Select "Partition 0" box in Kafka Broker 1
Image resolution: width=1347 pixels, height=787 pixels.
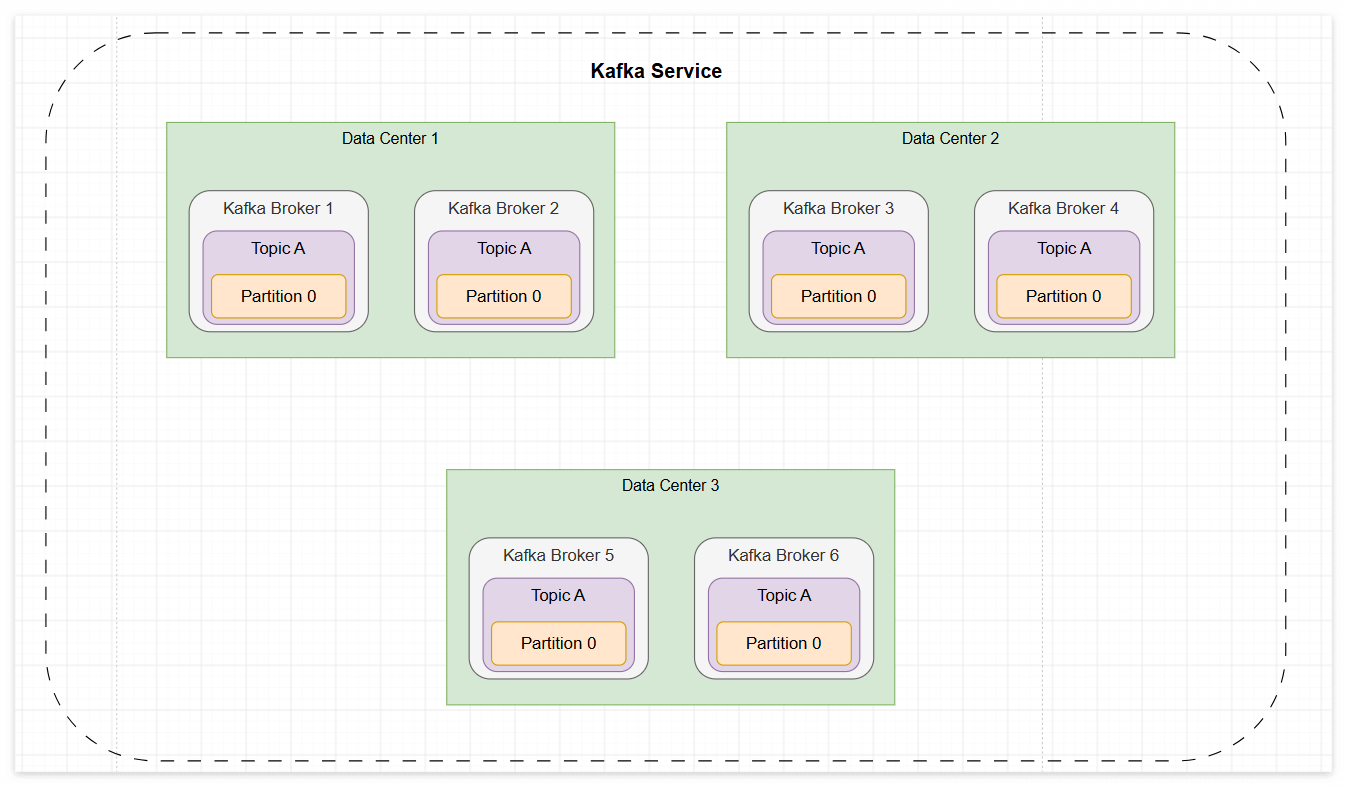(x=278, y=296)
